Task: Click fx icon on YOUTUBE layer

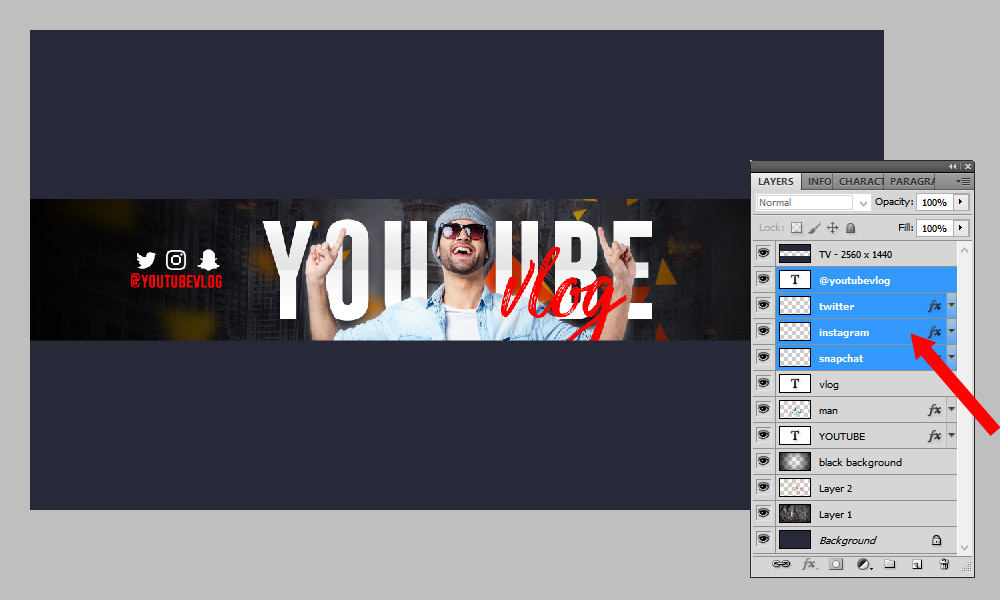Action: point(934,436)
